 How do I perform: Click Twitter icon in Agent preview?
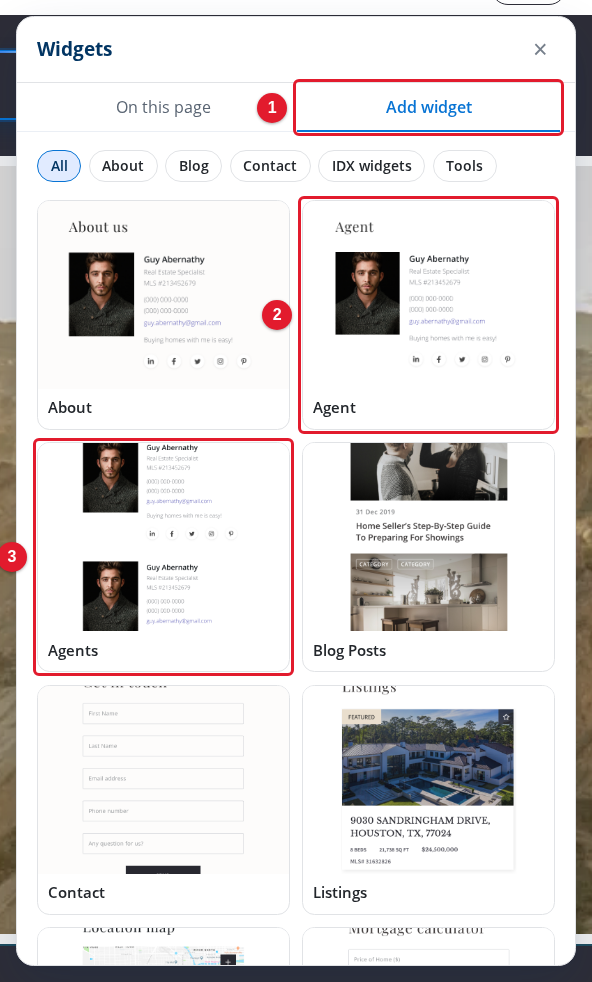tap(462, 359)
